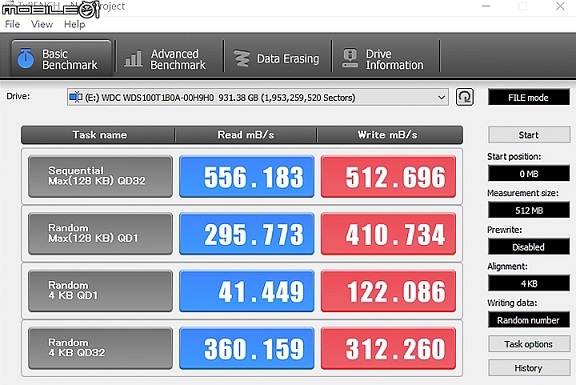Click Sequential Max(128 KB) QD32 task button

(x=100, y=176)
